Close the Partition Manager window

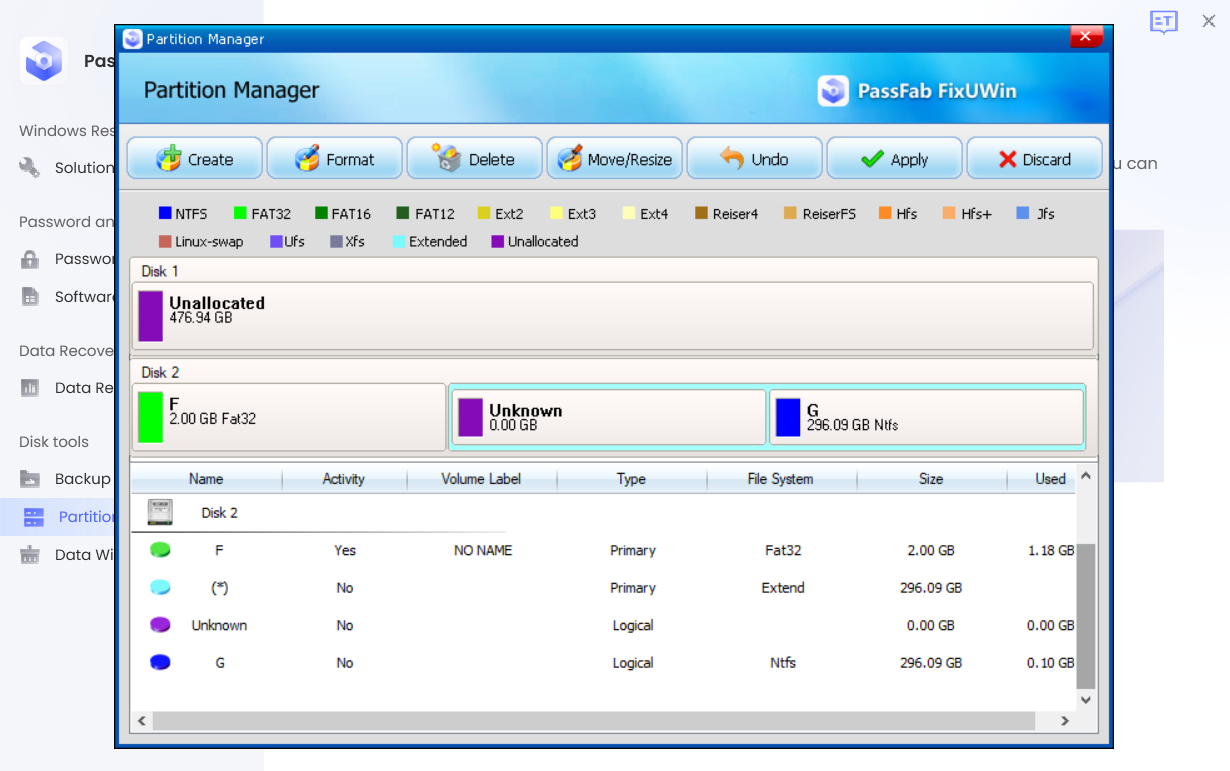(1086, 37)
